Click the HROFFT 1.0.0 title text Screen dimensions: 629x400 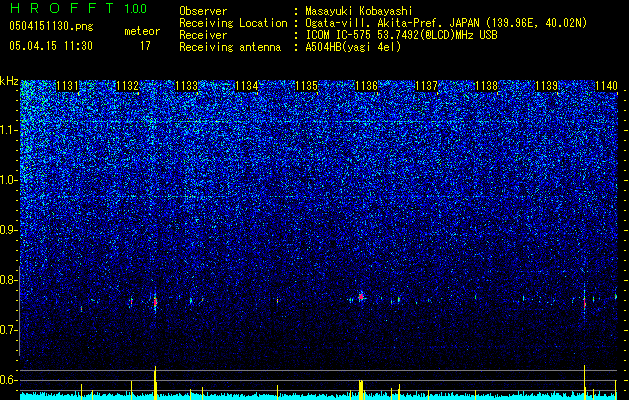[x=78, y=8]
